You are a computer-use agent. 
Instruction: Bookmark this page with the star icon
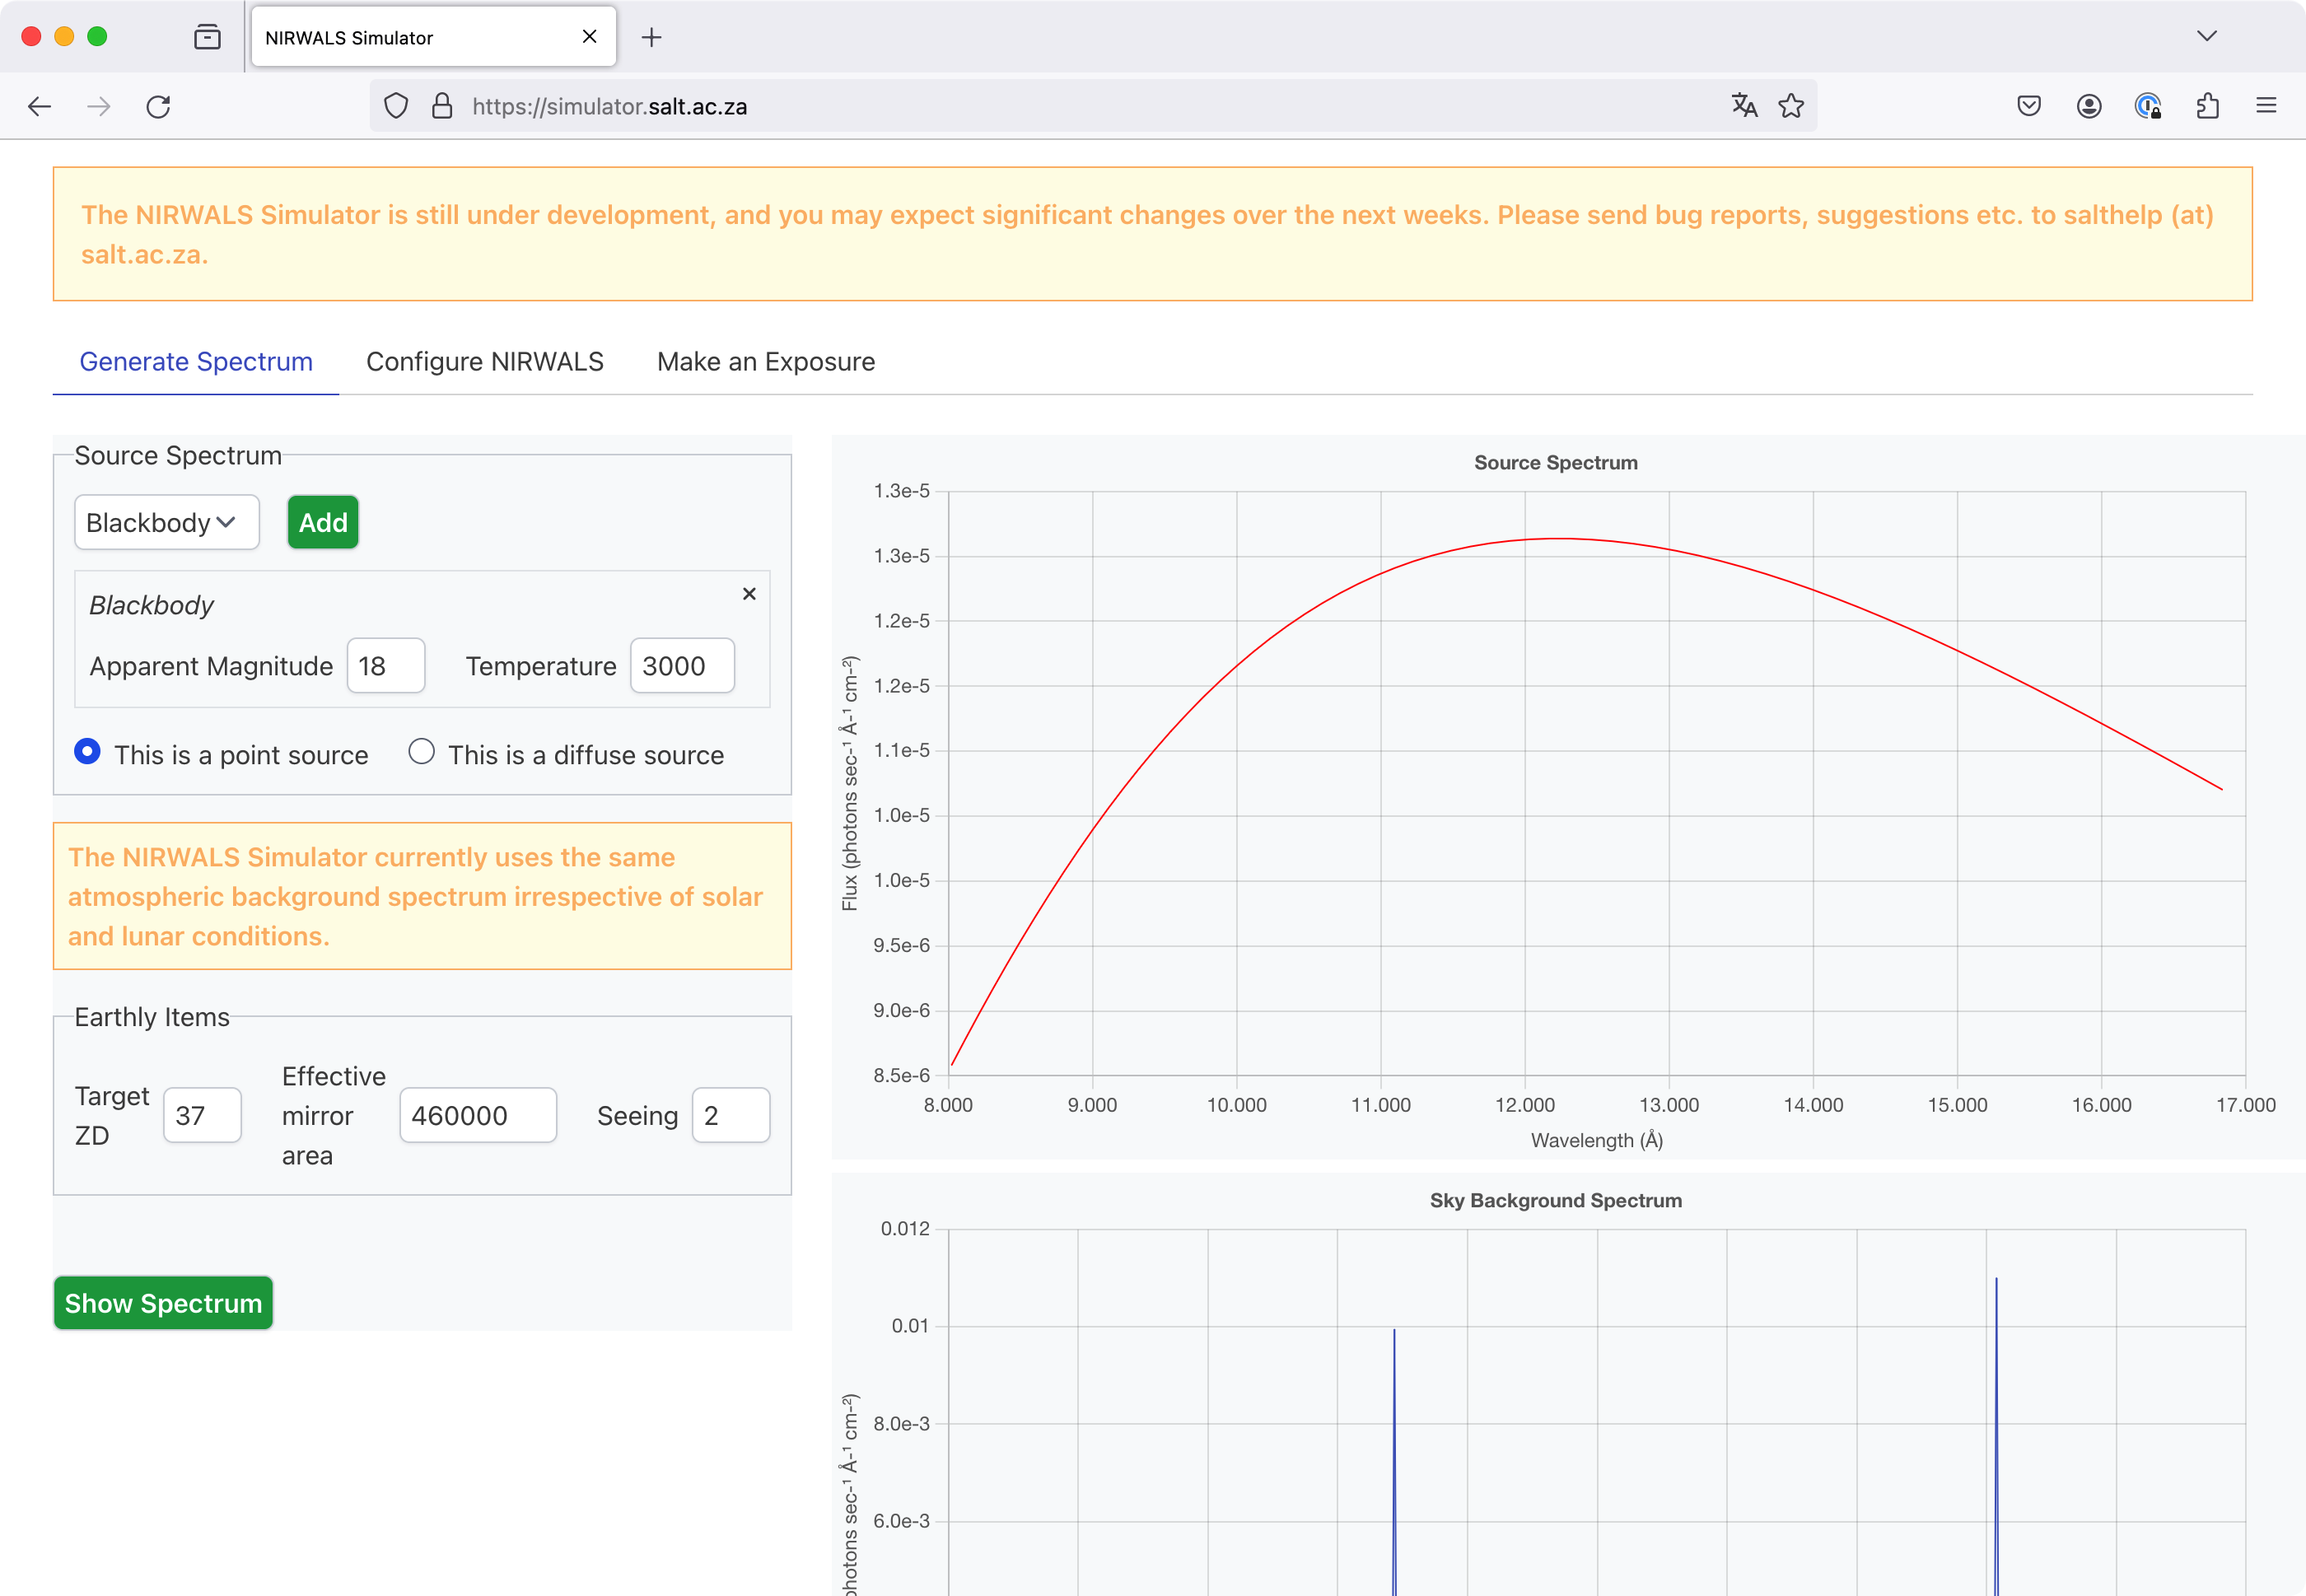pyautogui.click(x=1791, y=106)
